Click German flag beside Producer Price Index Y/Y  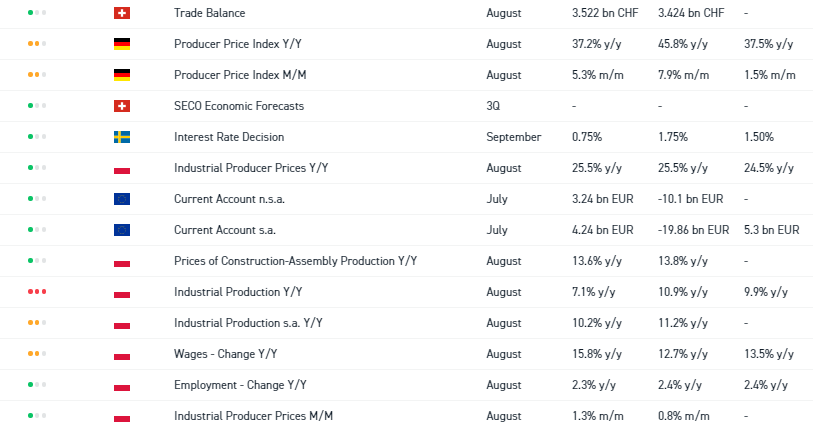[x=122, y=44]
